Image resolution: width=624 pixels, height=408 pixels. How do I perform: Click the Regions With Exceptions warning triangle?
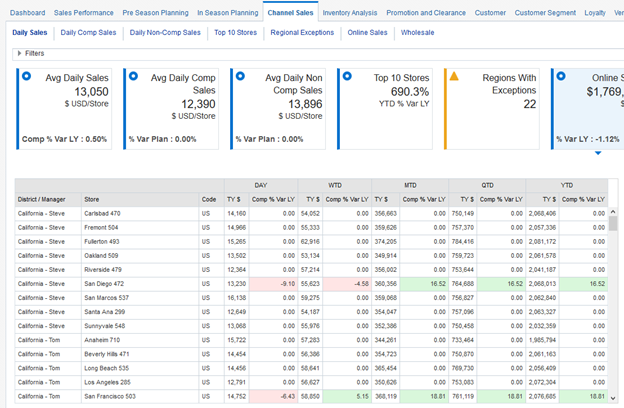[454, 76]
